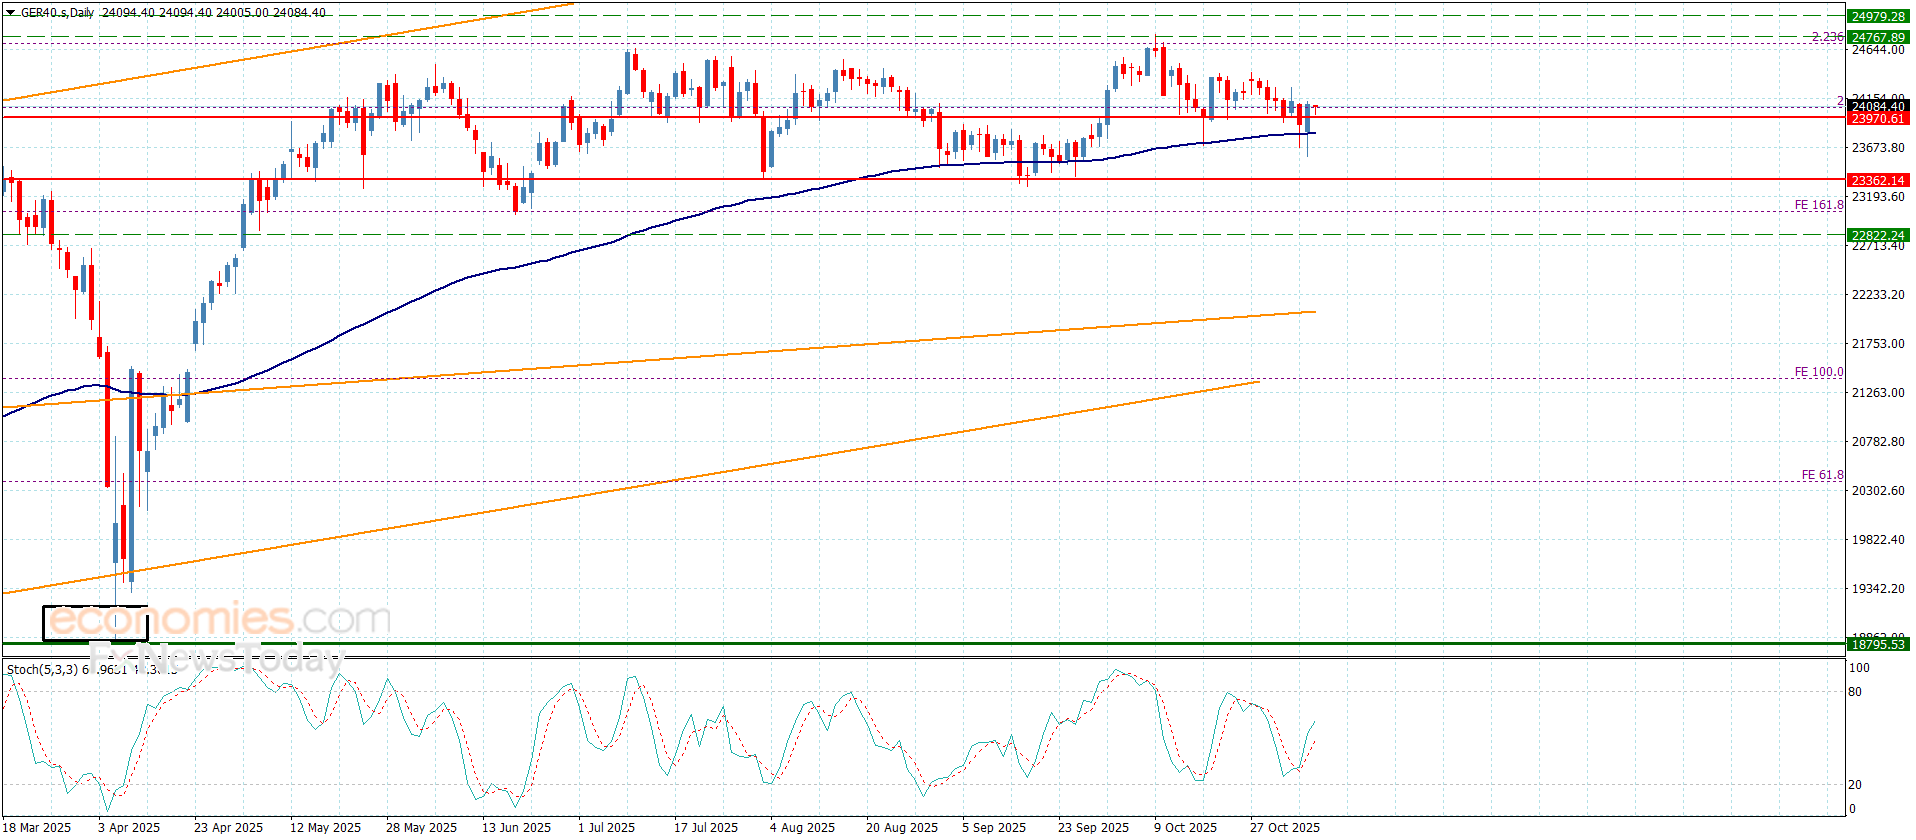Screen dimensions: 1916x840
Task: Click the FE 61.8 Fibonacci label
Action: (x=1822, y=475)
